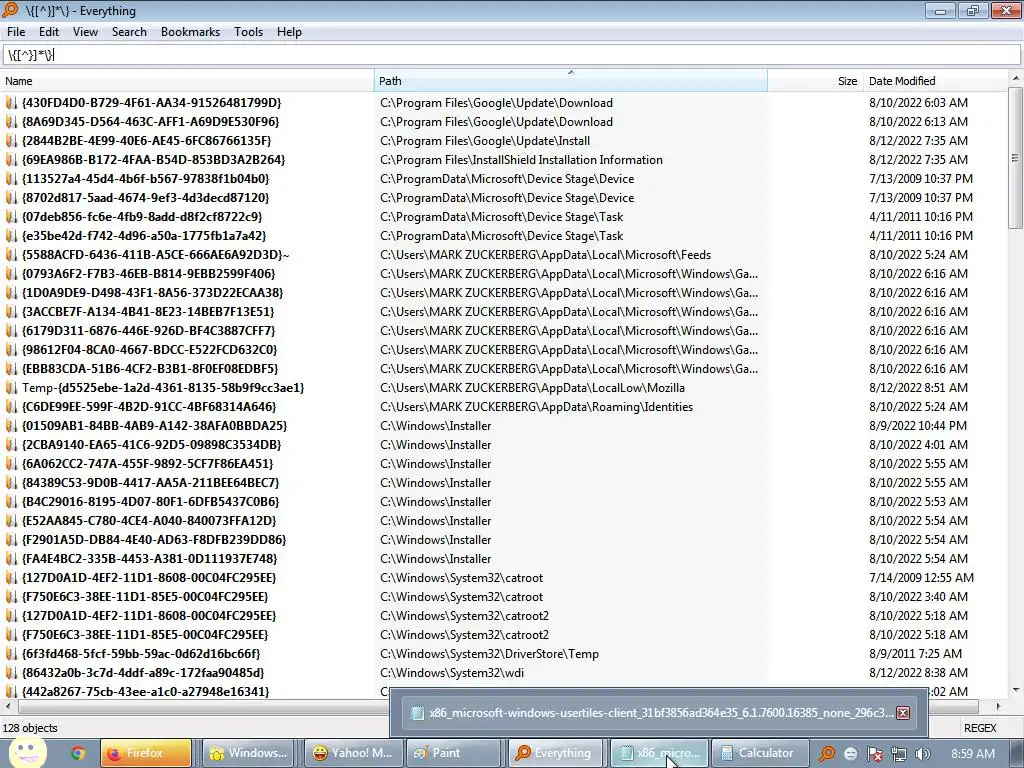Click folder icon of {113527a4-45d4-4b6f-b567-97838f1b04b0}
This screenshot has width=1024, height=768.
[x=10, y=178]
